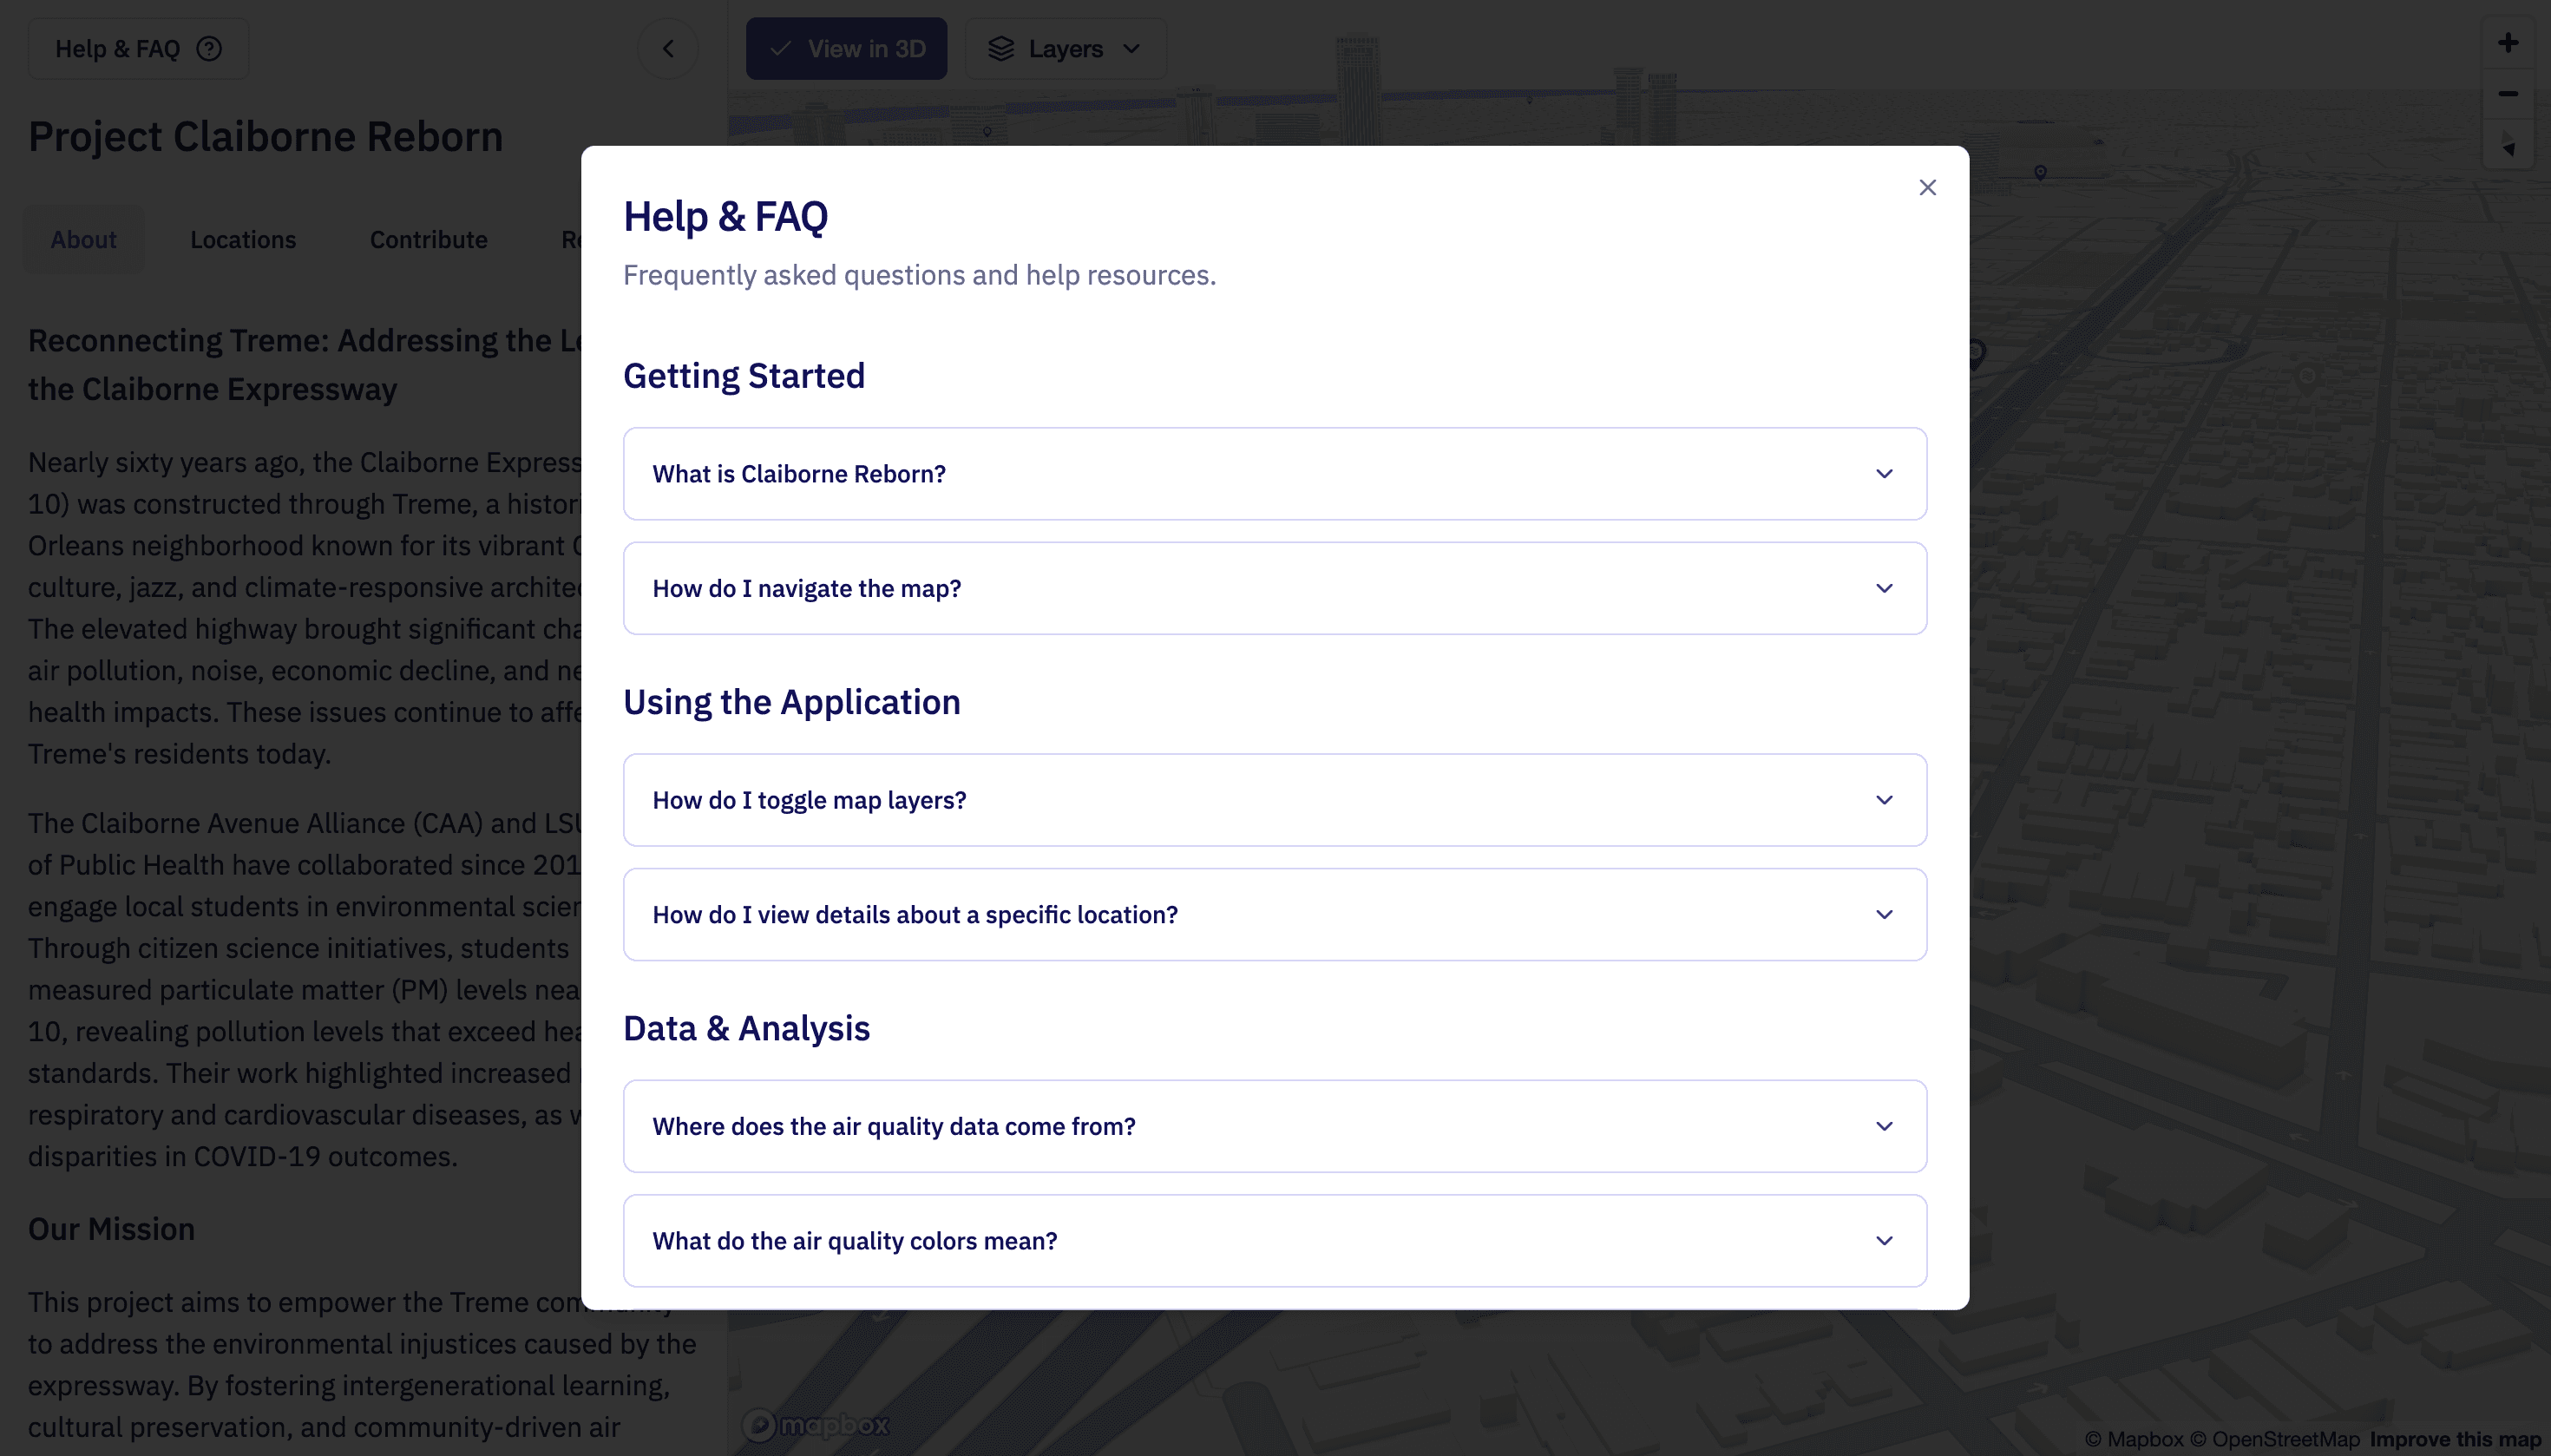
Task: Click the Layers stack icon
Action: click(x=1001, y=49)
